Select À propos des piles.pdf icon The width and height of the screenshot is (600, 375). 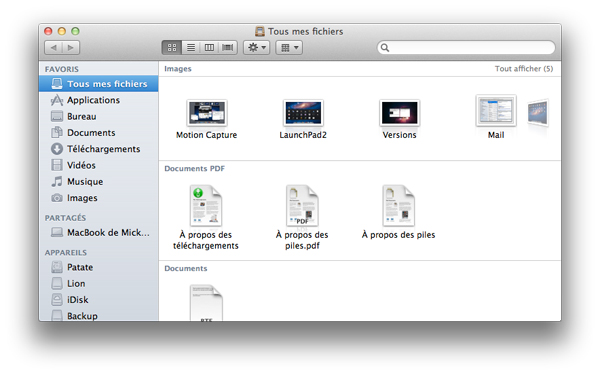pos(303,206)
